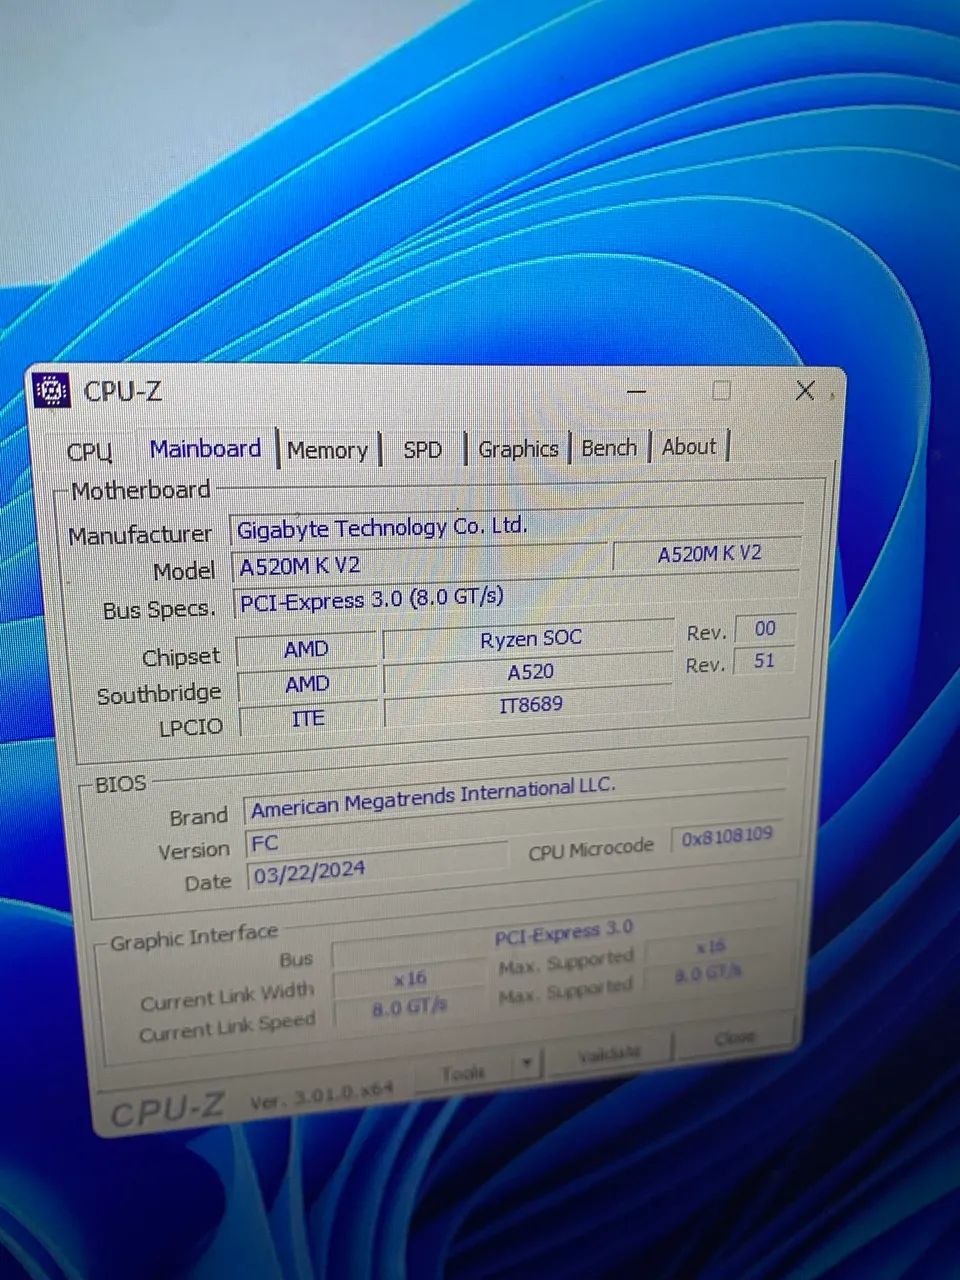960x1280 pixels.
Task: Click the Southbridge Rev. value 51
Action: click(x=765, y=661)
